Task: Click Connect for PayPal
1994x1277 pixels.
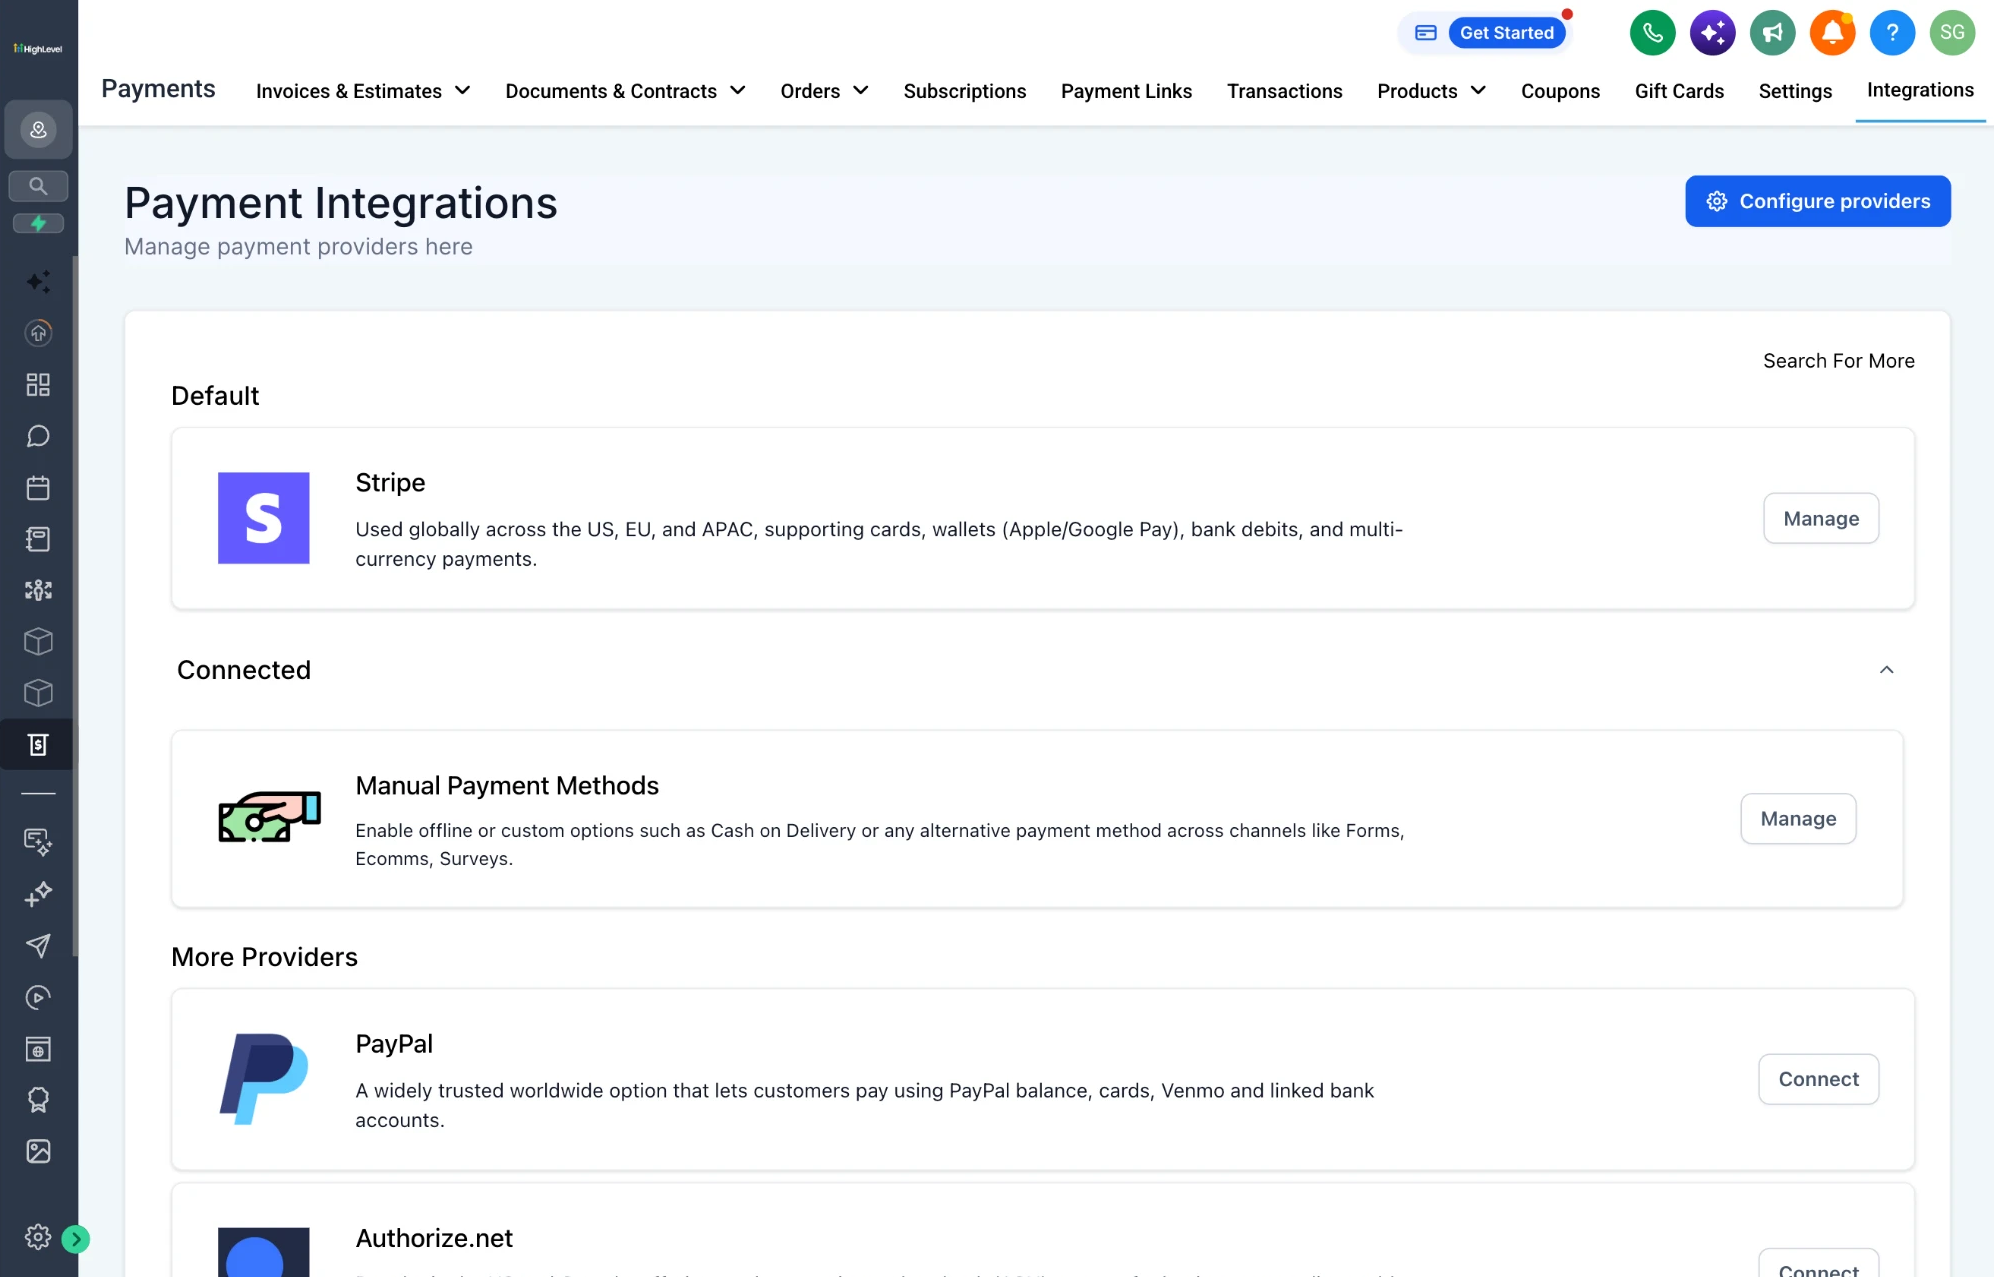Action: point(1818,1079)
